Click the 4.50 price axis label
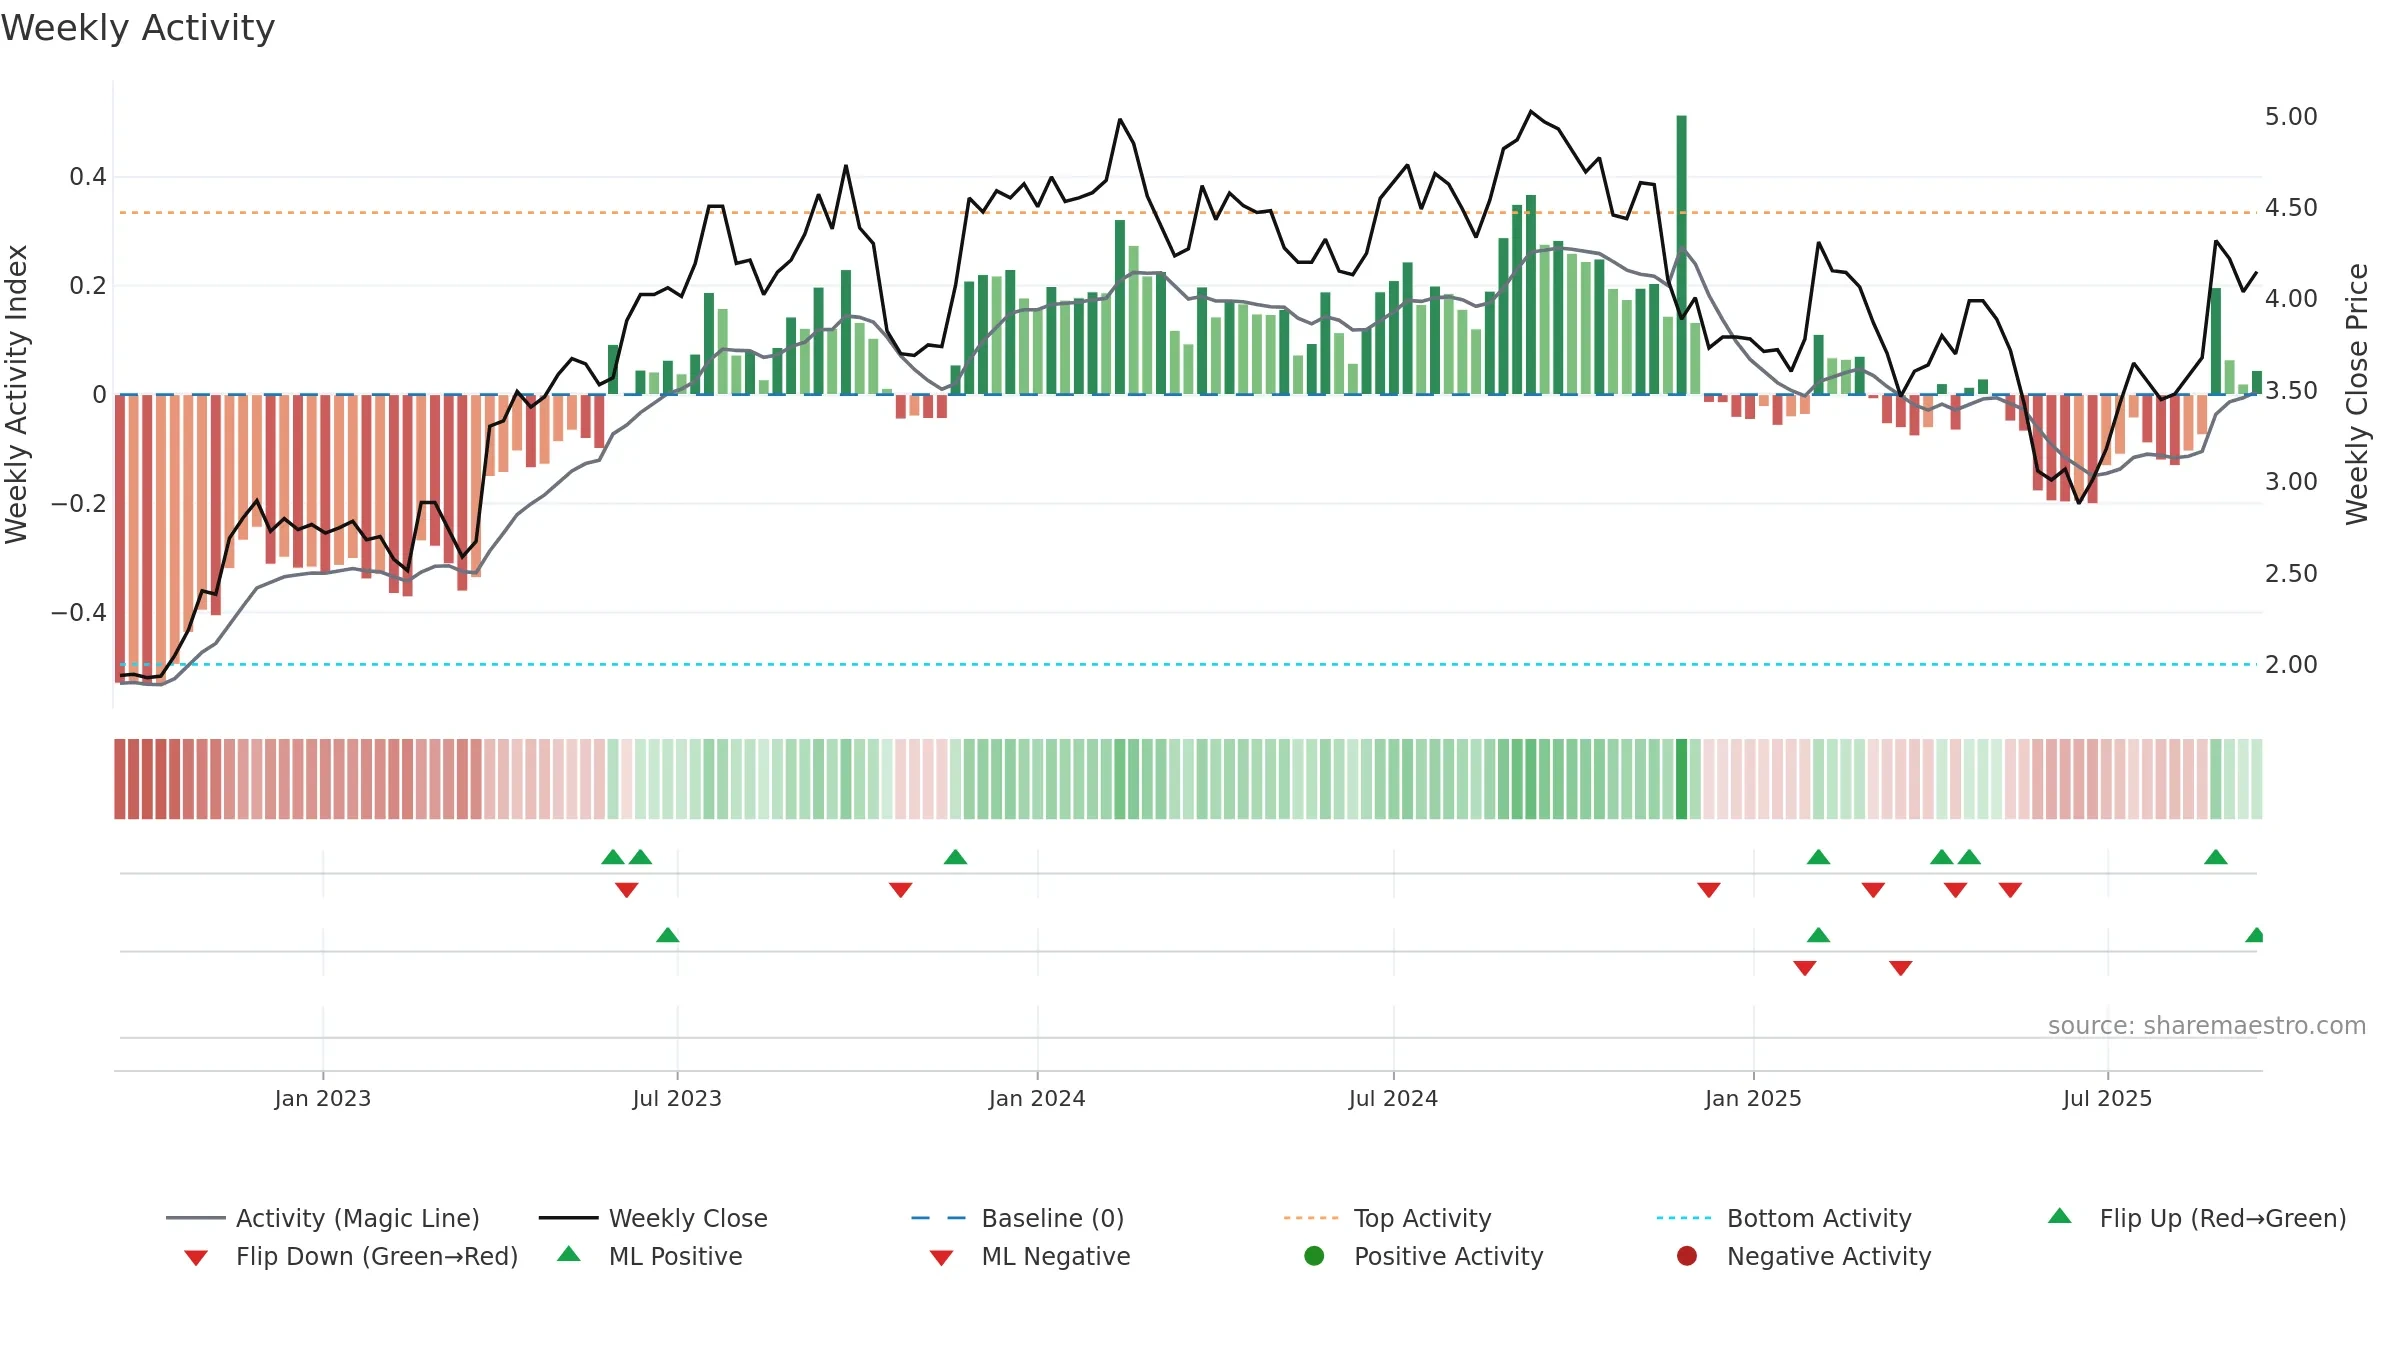The height and width of the screenshot is (1350, 2400). point(2291,208)
